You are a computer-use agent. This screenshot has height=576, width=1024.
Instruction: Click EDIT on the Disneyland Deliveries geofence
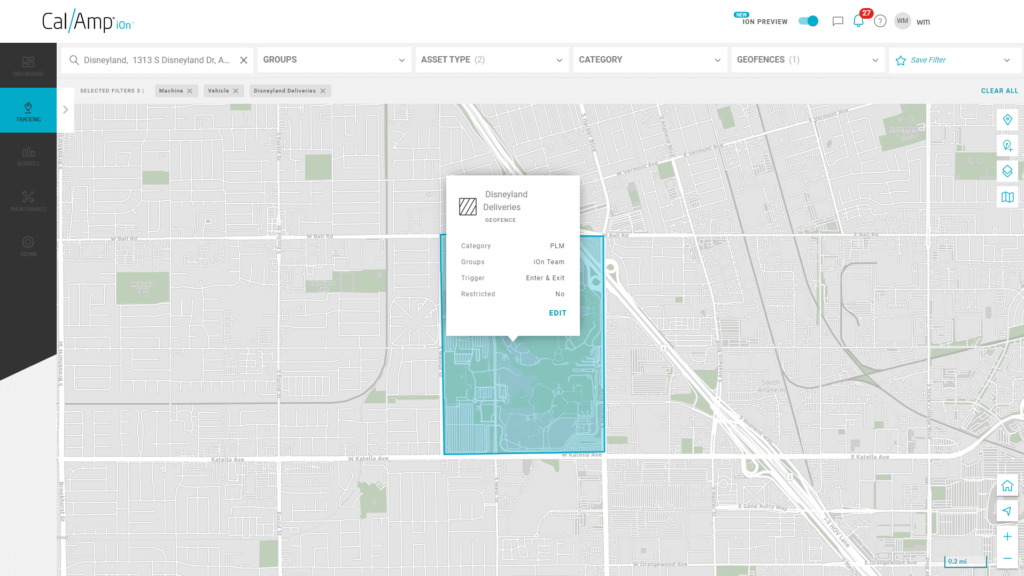[557, 312]
